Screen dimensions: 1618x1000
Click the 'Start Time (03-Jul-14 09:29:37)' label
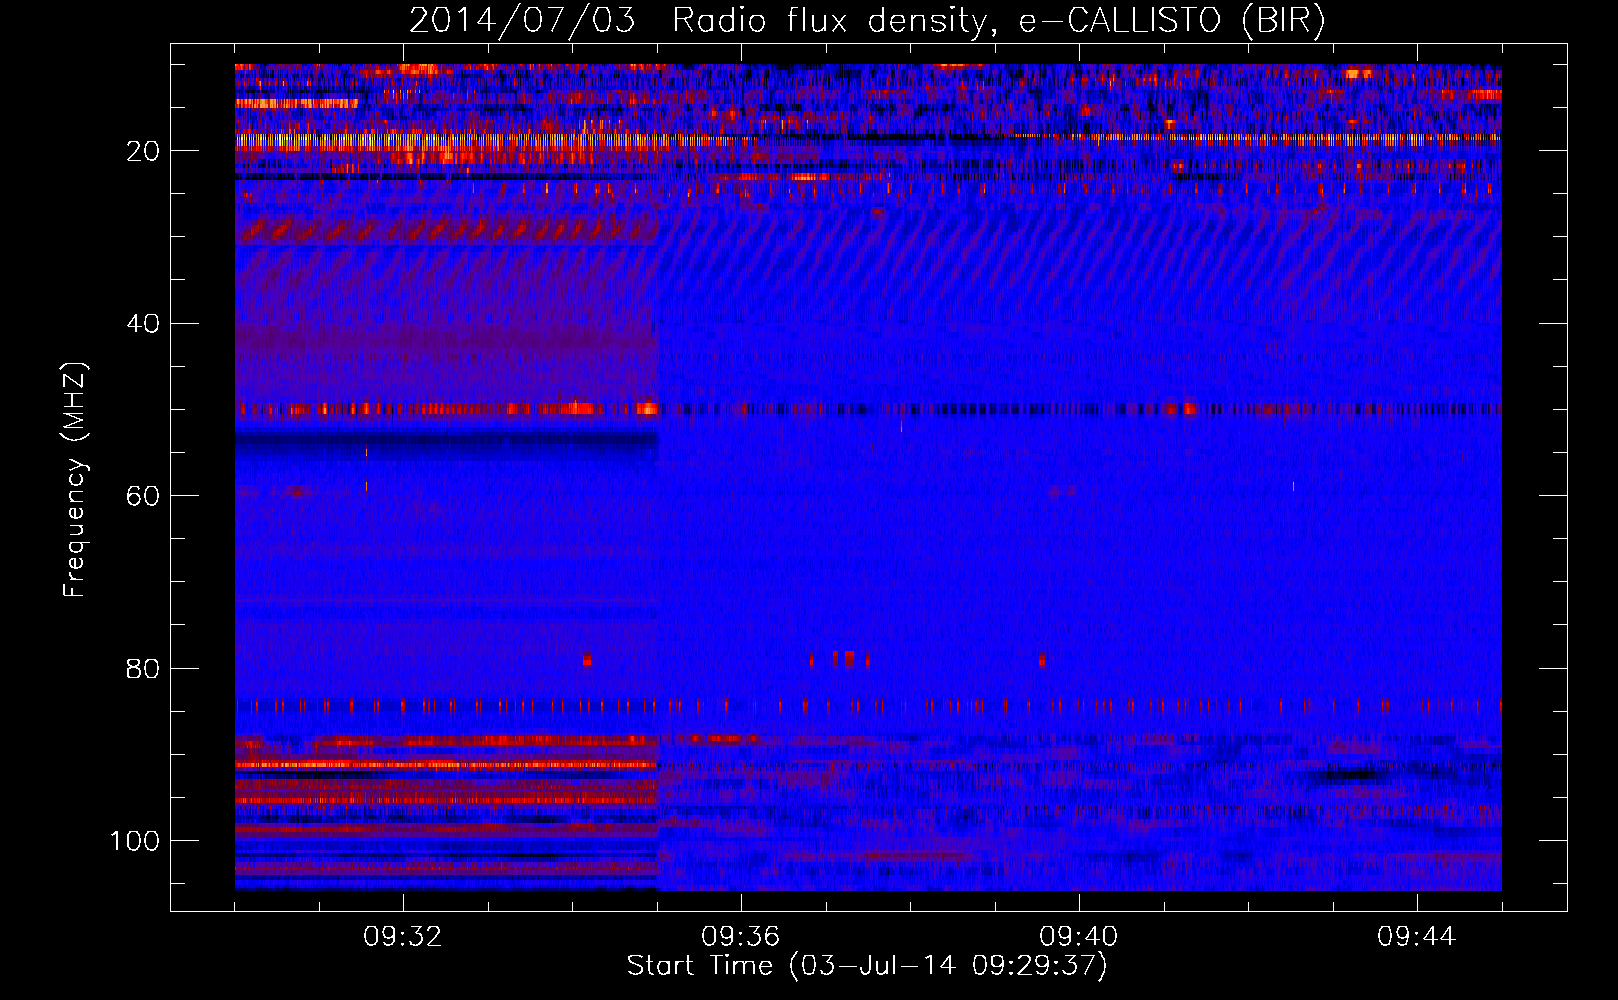(x=867, y=966)
